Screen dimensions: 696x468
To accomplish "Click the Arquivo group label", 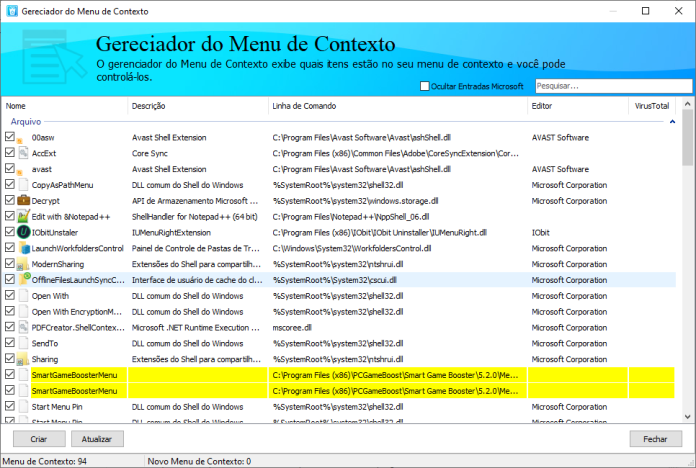I will click(x=26, y=122).
